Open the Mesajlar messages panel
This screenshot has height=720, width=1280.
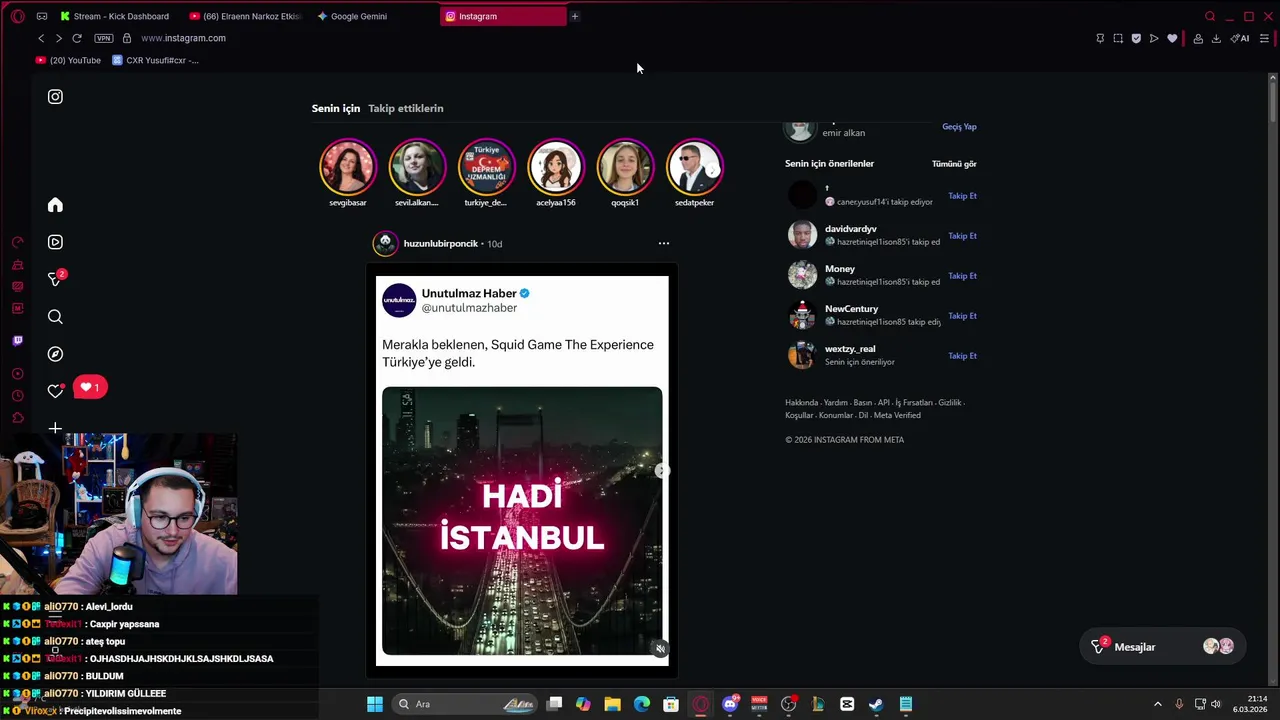(x=1164, y=647)
